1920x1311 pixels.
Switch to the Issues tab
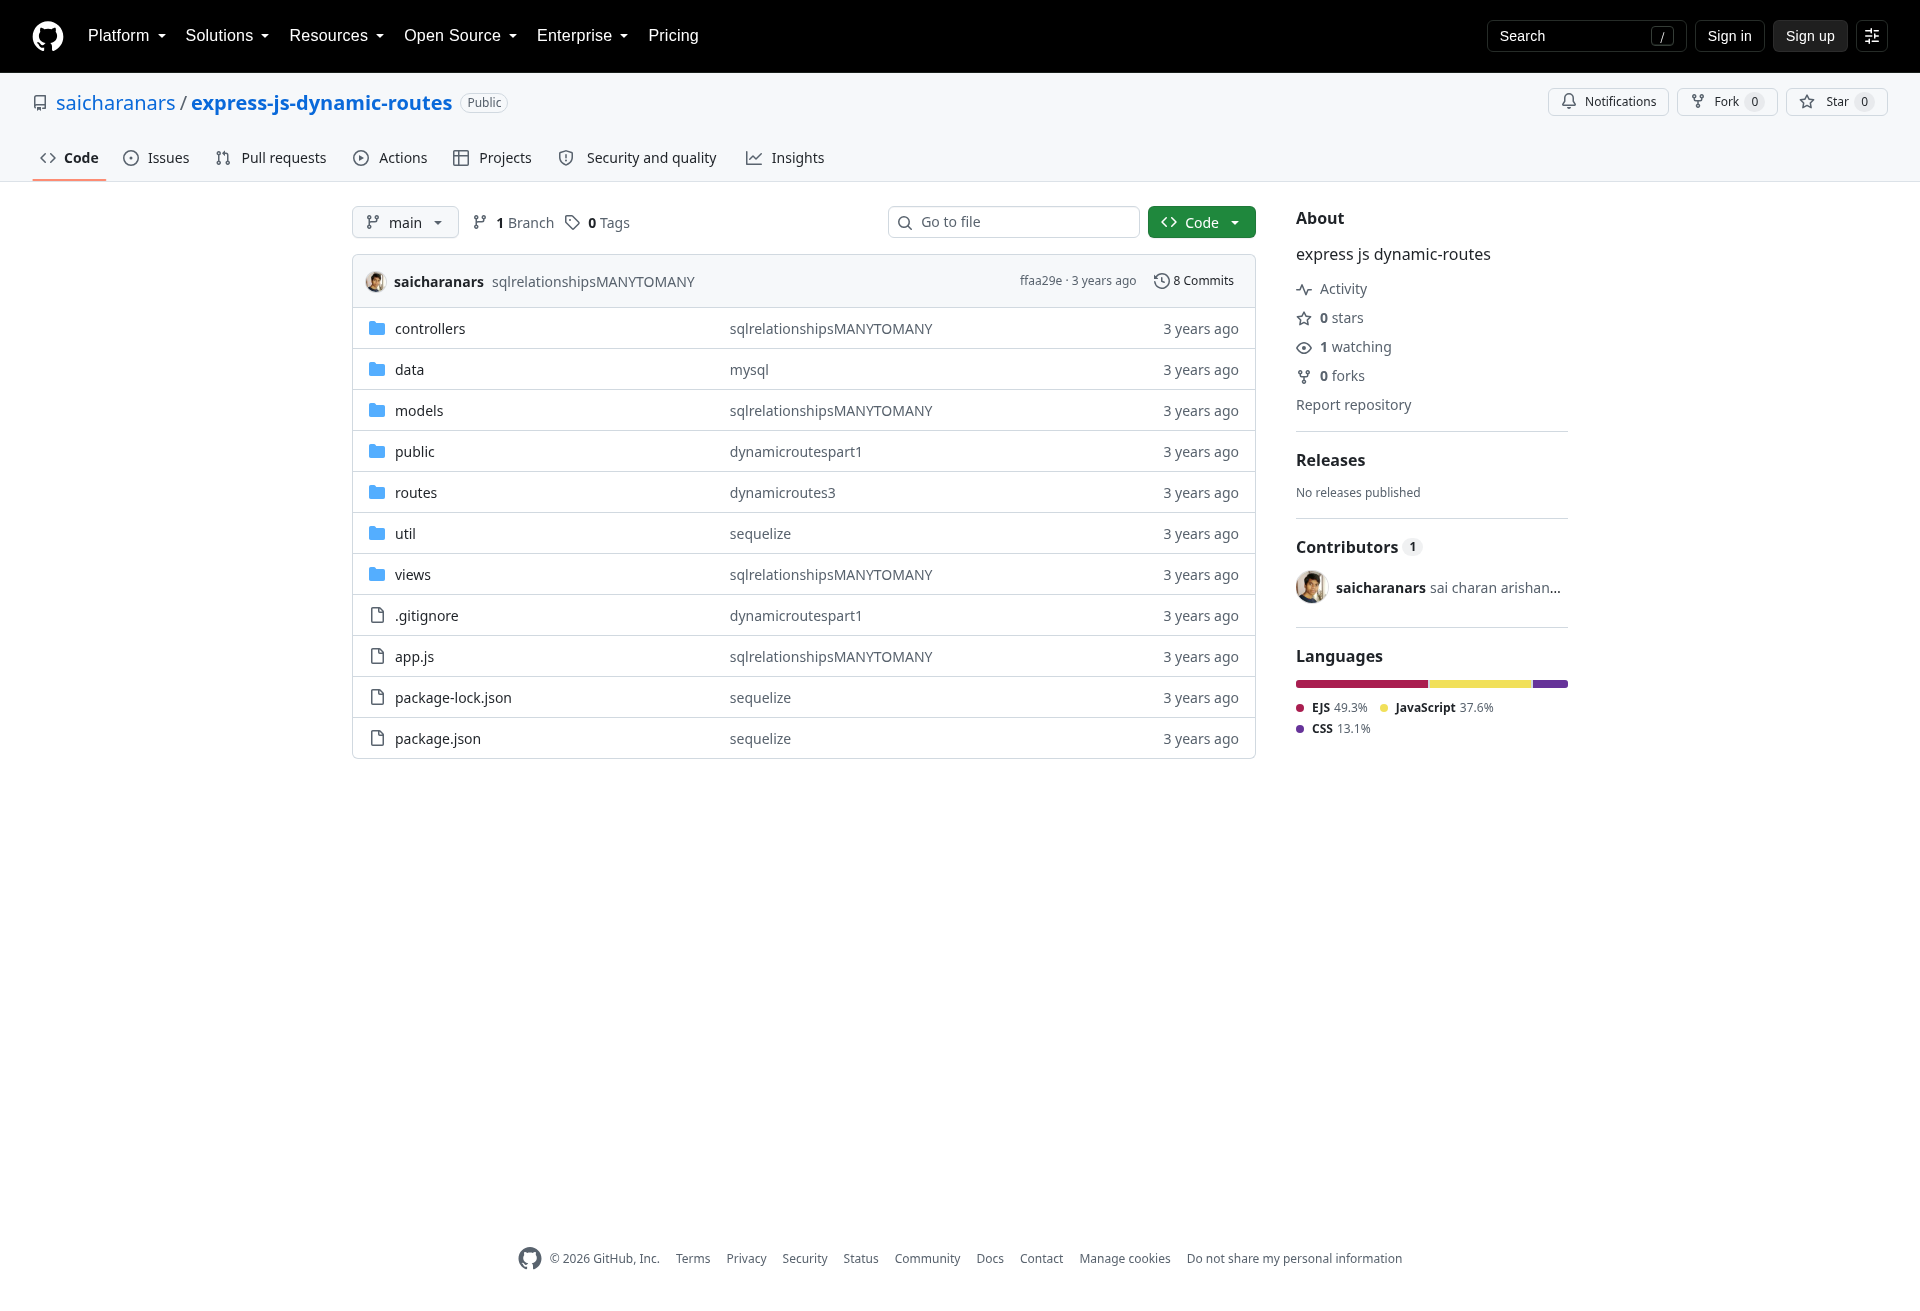[x=156, y=158]
